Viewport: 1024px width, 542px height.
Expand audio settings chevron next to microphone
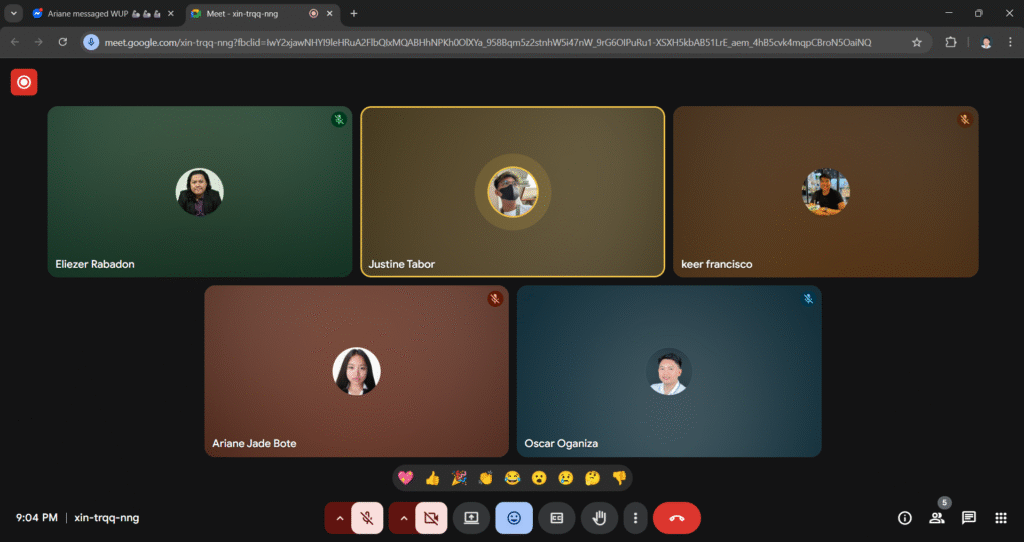[339, 518]
